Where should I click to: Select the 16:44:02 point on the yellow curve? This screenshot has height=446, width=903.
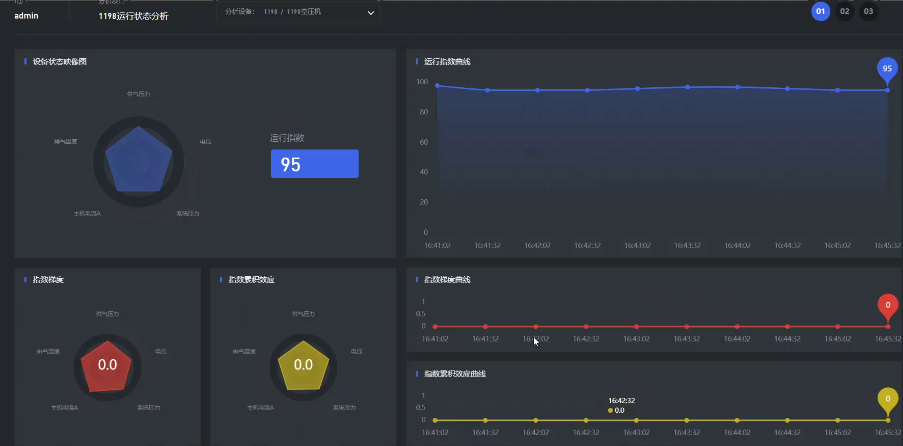coord(737,420)
